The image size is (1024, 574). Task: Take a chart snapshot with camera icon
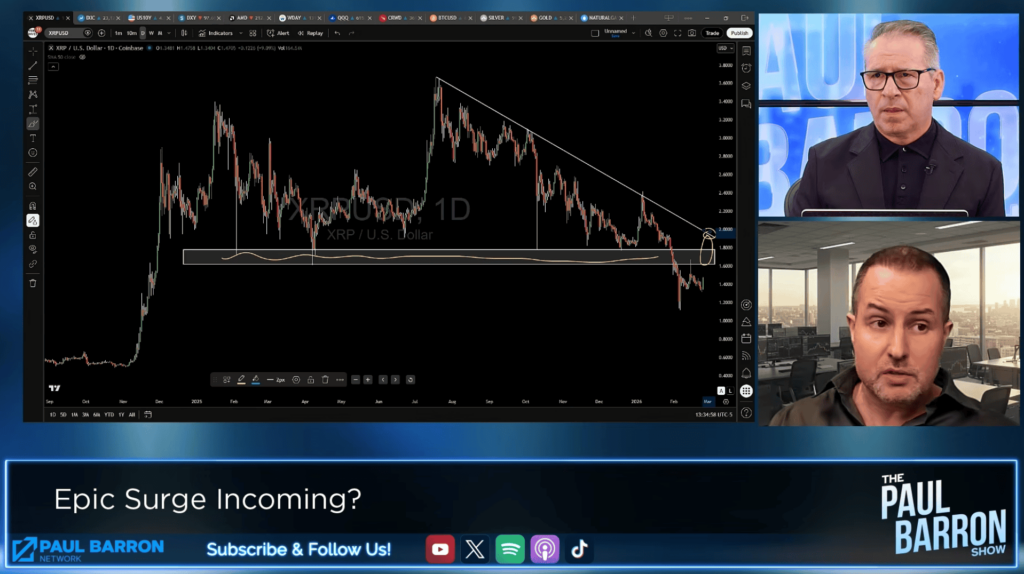click(692, 33)
